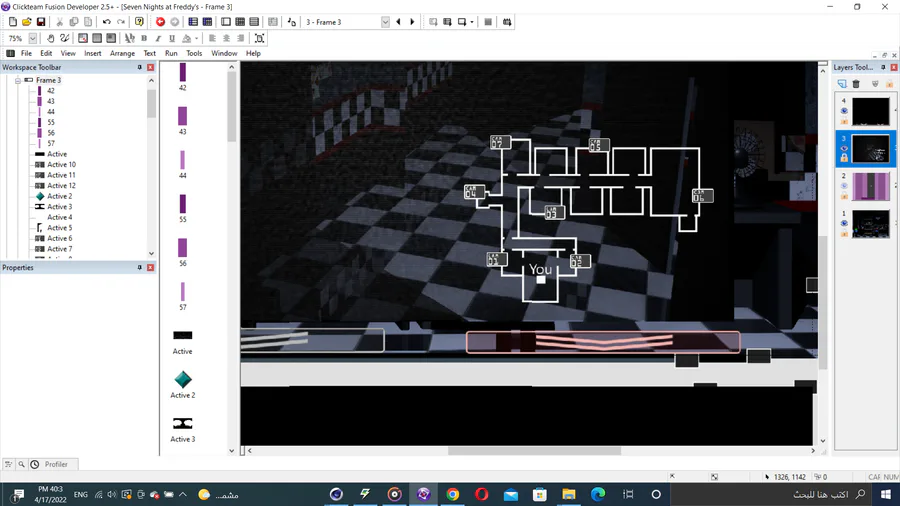
Task: Toggle visibility eye of layer 3
Action: 844,149
